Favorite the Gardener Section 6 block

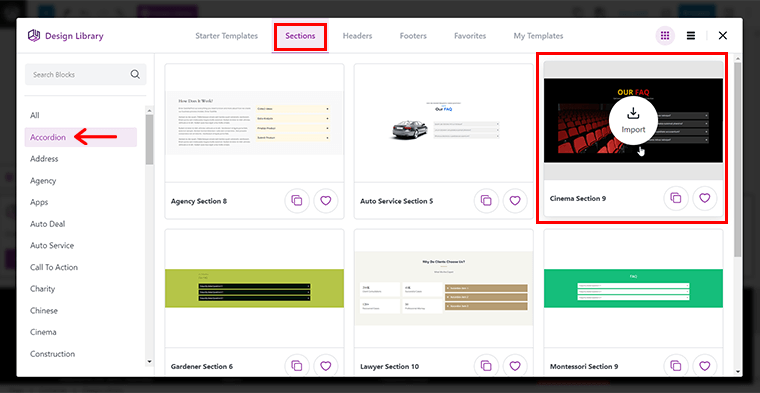pyautogui.click(x=326, y=366)
